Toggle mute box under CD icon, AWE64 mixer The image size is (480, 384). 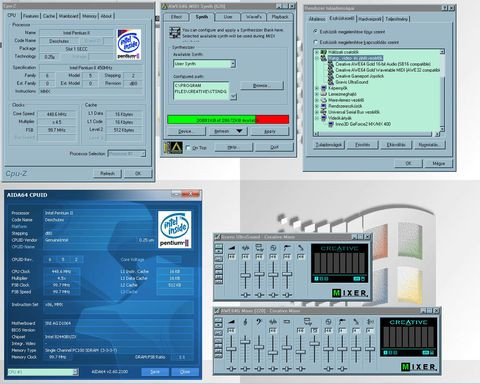(328, 330)
